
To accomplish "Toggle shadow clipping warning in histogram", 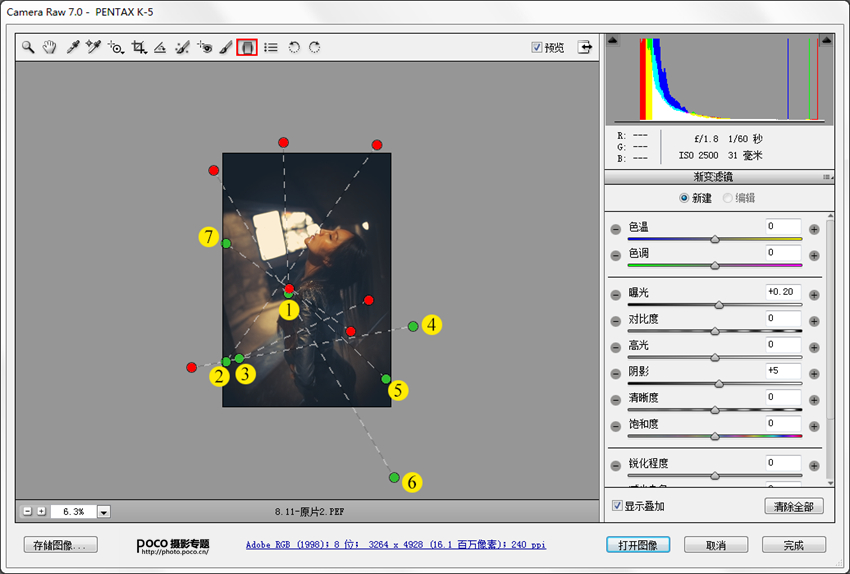I will tap(613, 40).
